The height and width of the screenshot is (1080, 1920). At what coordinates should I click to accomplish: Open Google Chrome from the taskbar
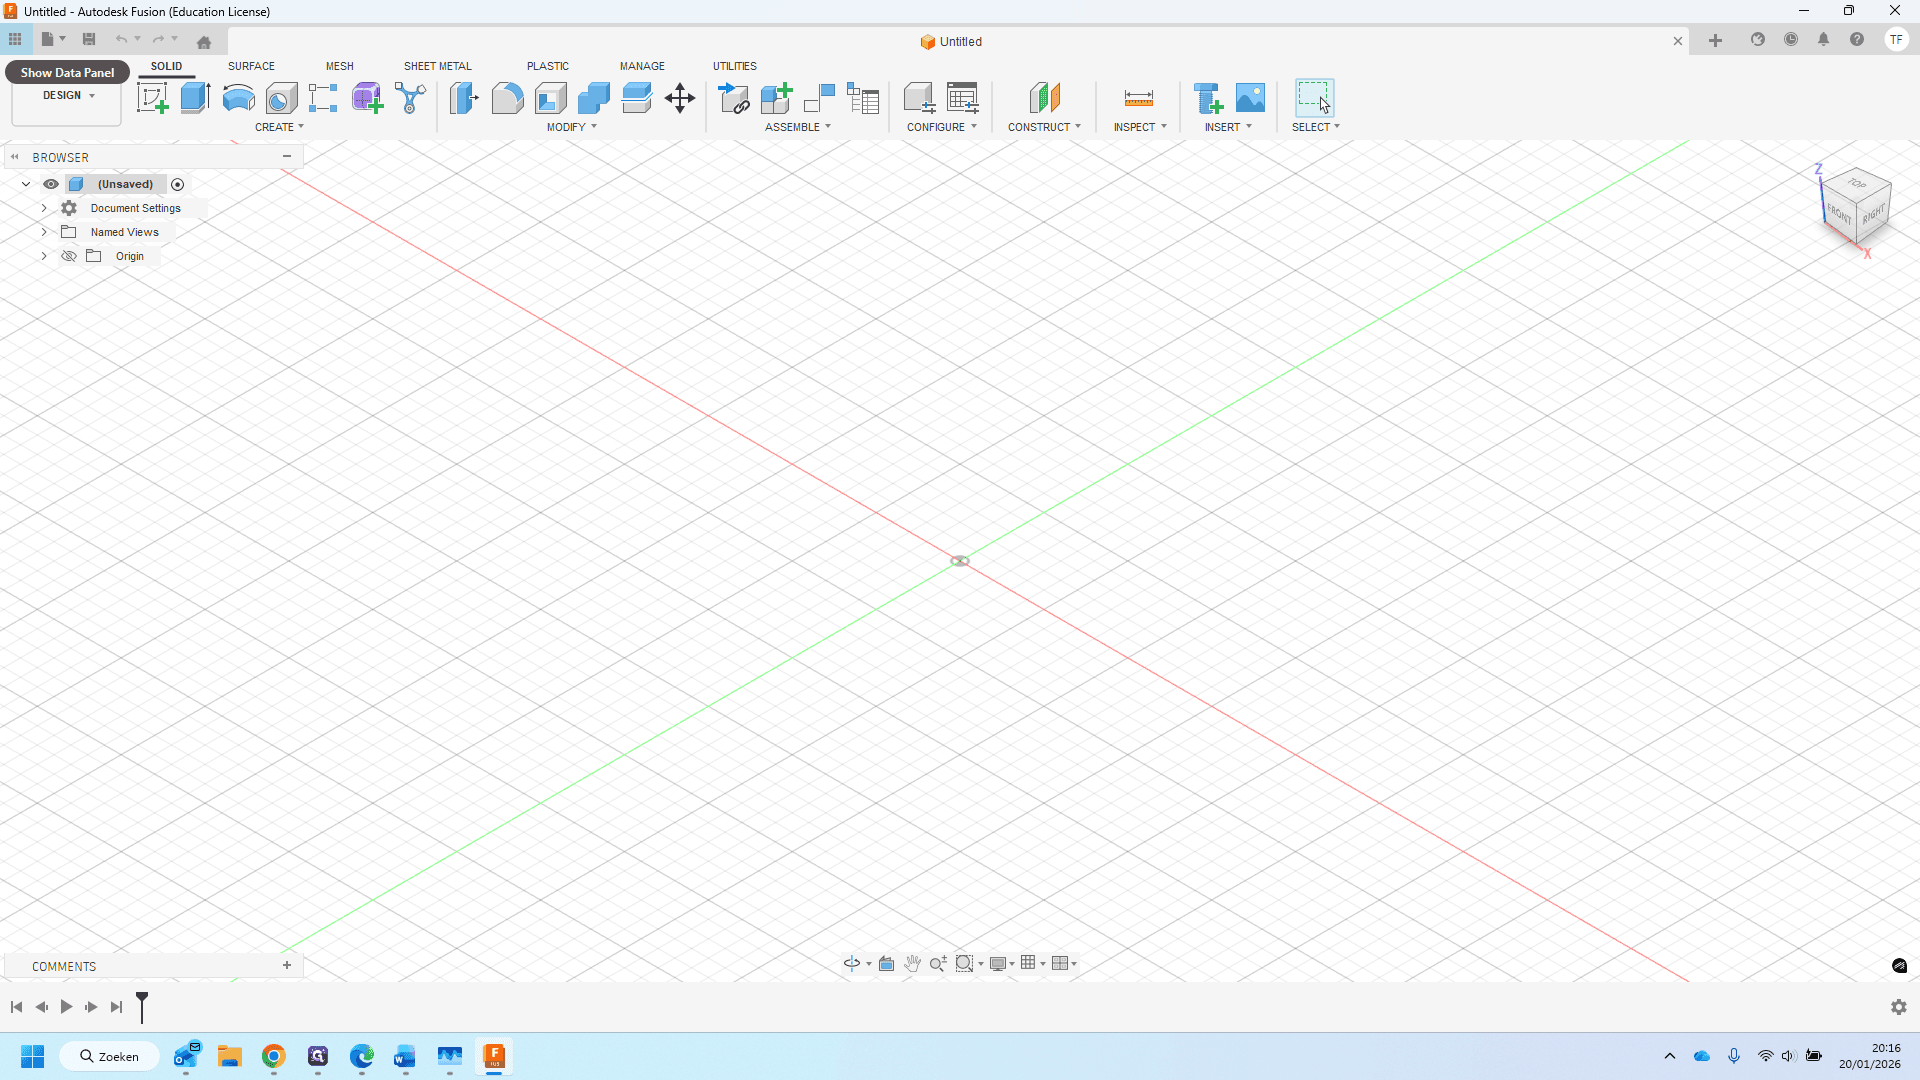[x=274, y=1056]
